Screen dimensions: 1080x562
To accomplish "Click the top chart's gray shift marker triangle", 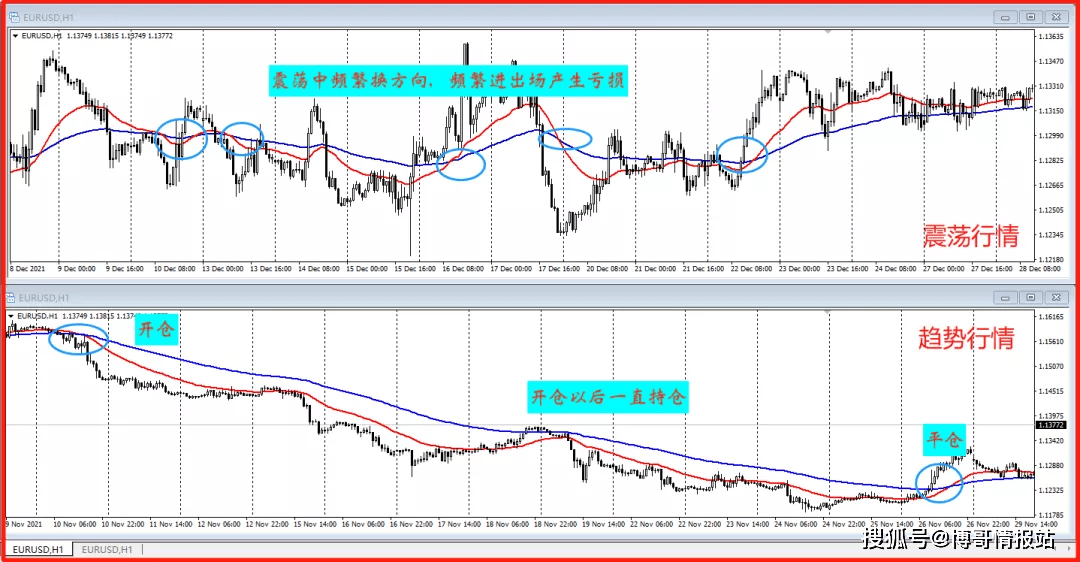I will (827, 33).
